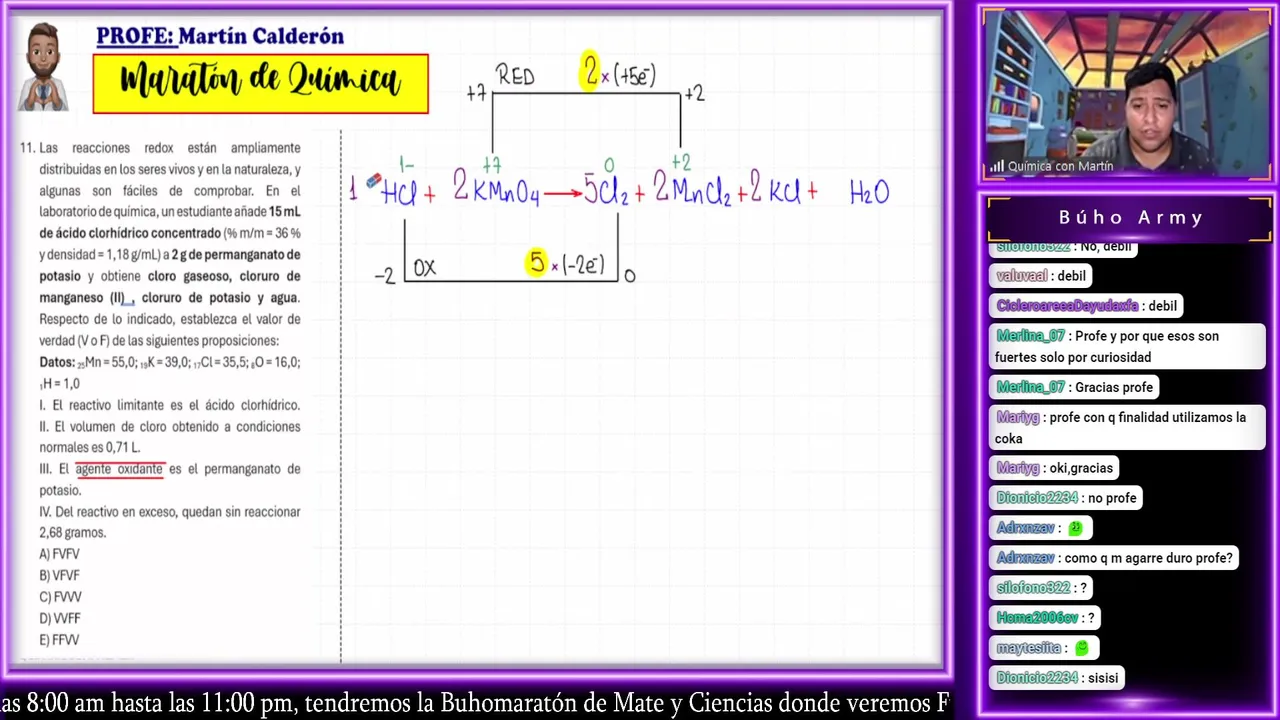Click the scrolling Buhomaratón ticker text
This screenshot has width=1280, height=720.
coord(474,703)
